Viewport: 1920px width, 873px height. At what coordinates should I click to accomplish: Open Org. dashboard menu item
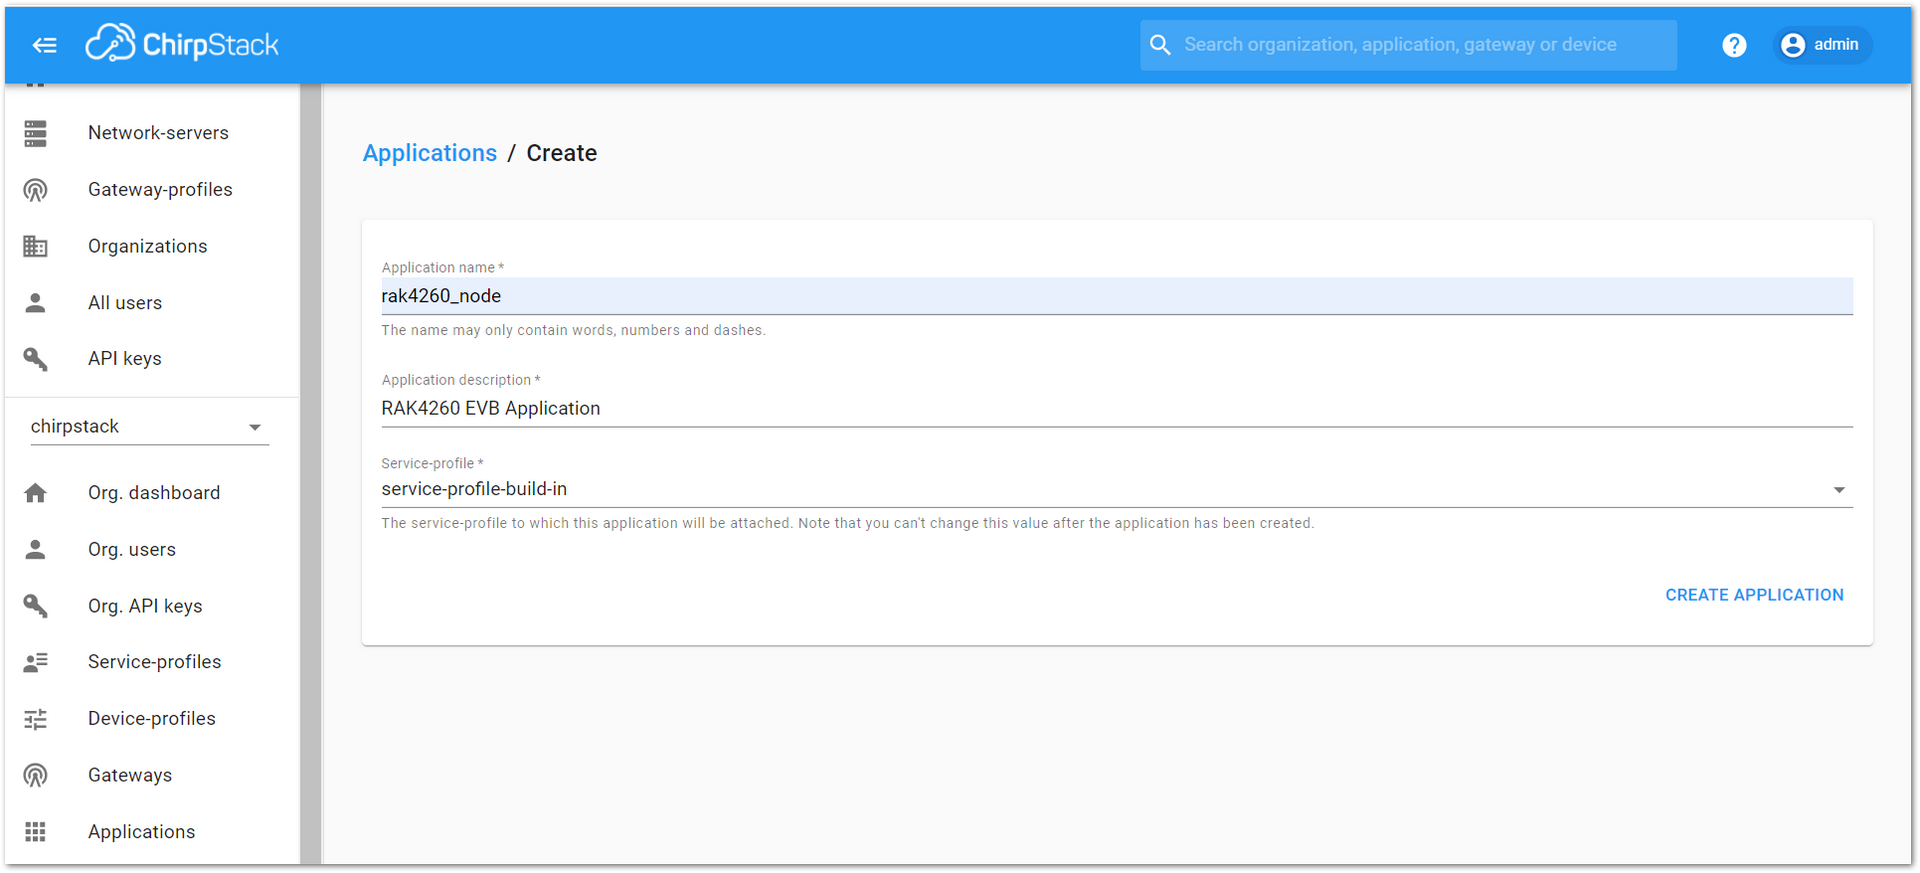(x=152, y=492)
